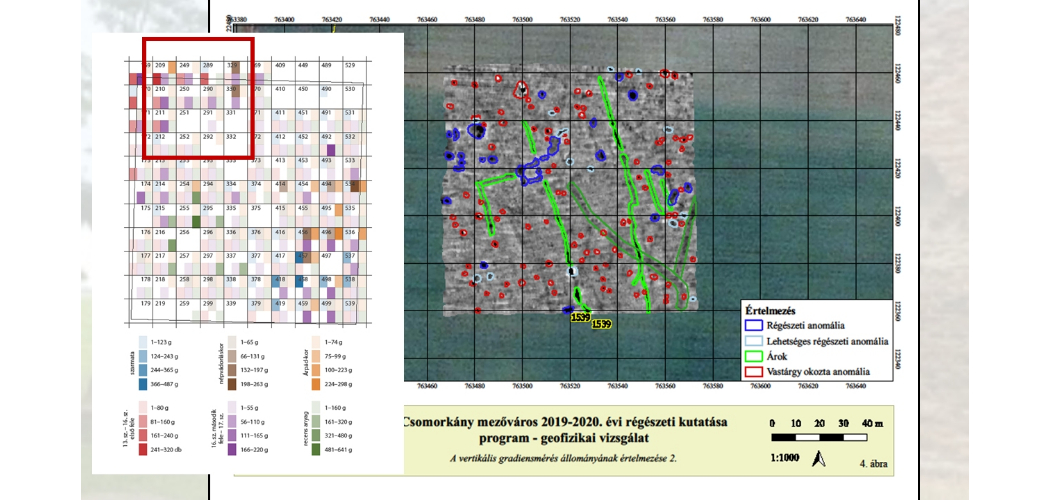Click the north arrow icon
Viewport: 1050px width, 500px height.
pos(816,459)
